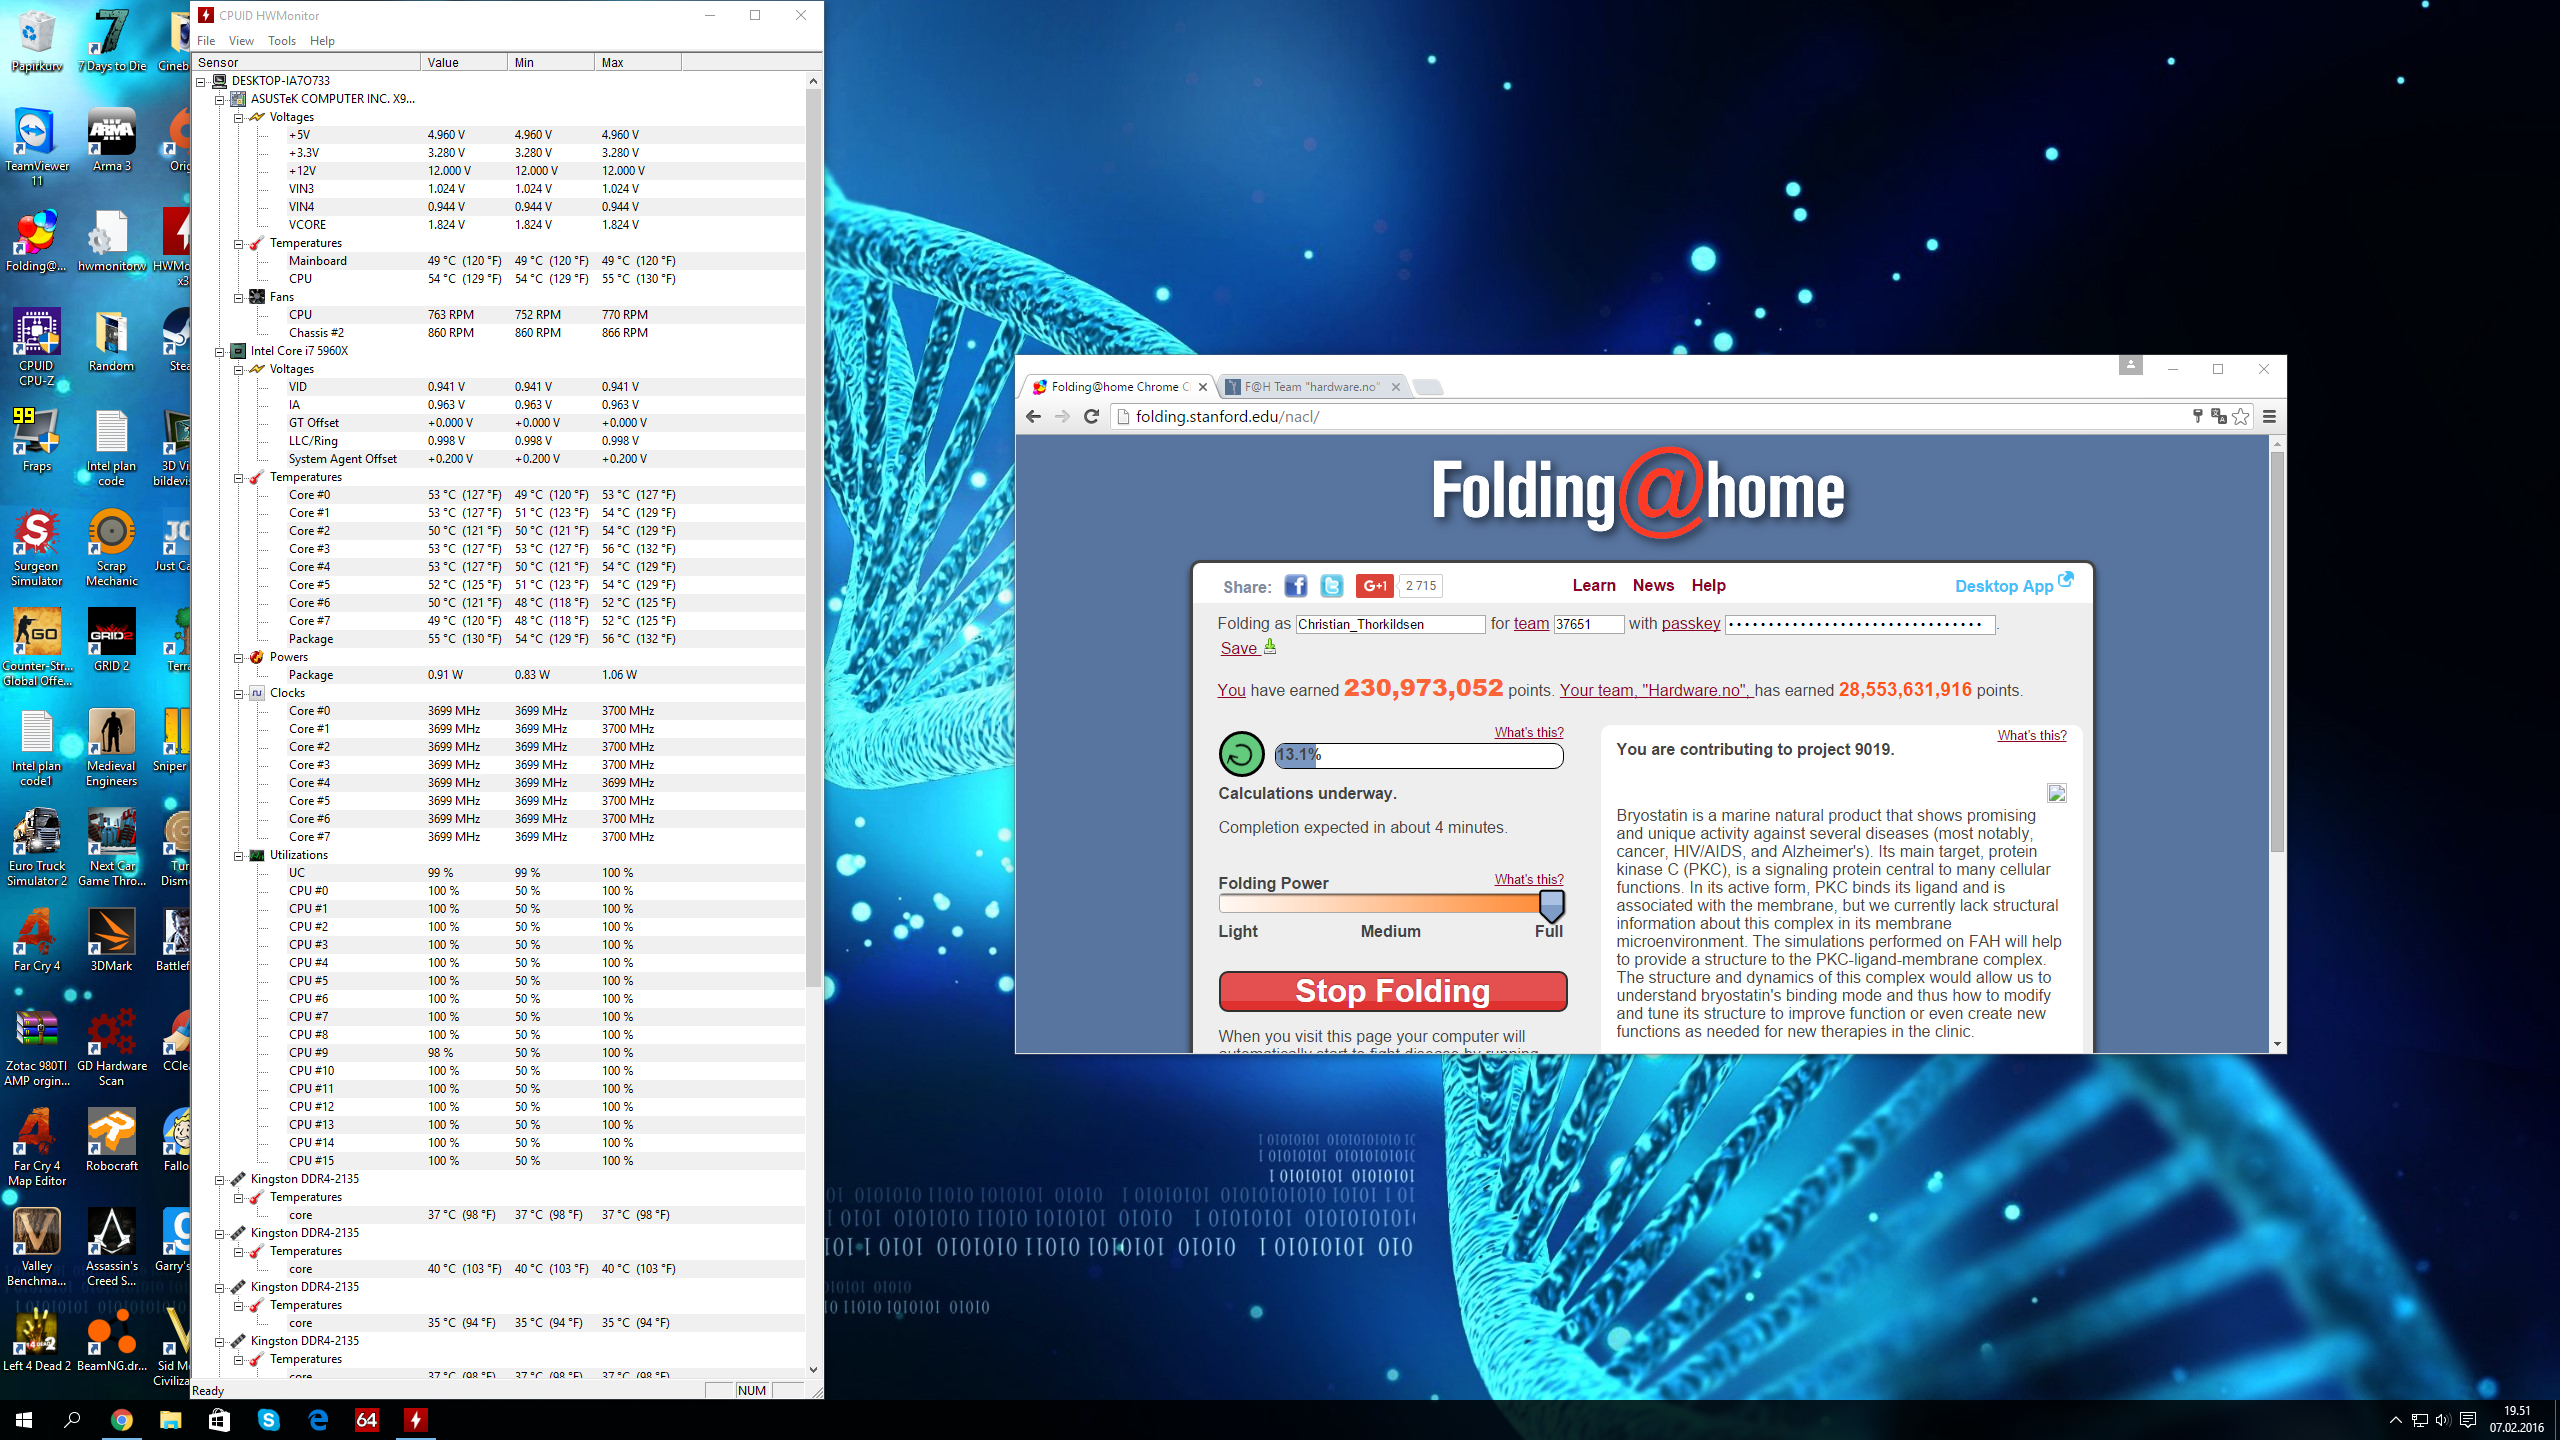Screen dimensions: 2560x1440
Task: Launch Euro Truck Simulator 2 icon
Action: pyautogui.click(x=37, y=847)
